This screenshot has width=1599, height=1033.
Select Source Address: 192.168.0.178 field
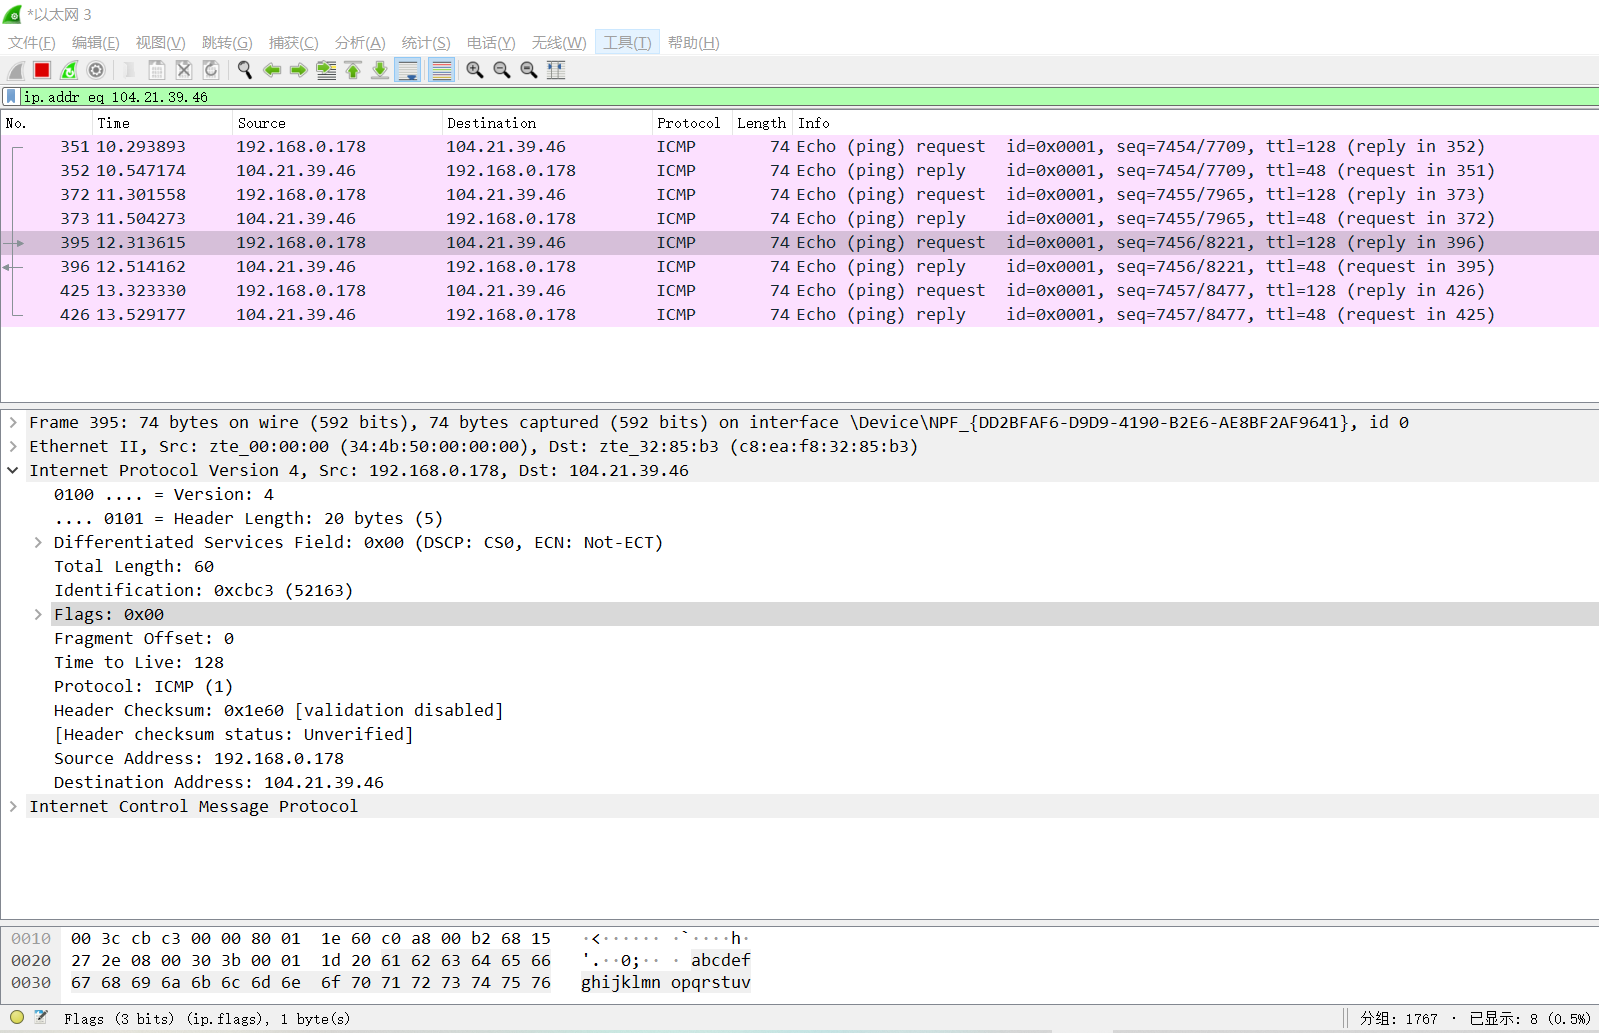(199, 758)
